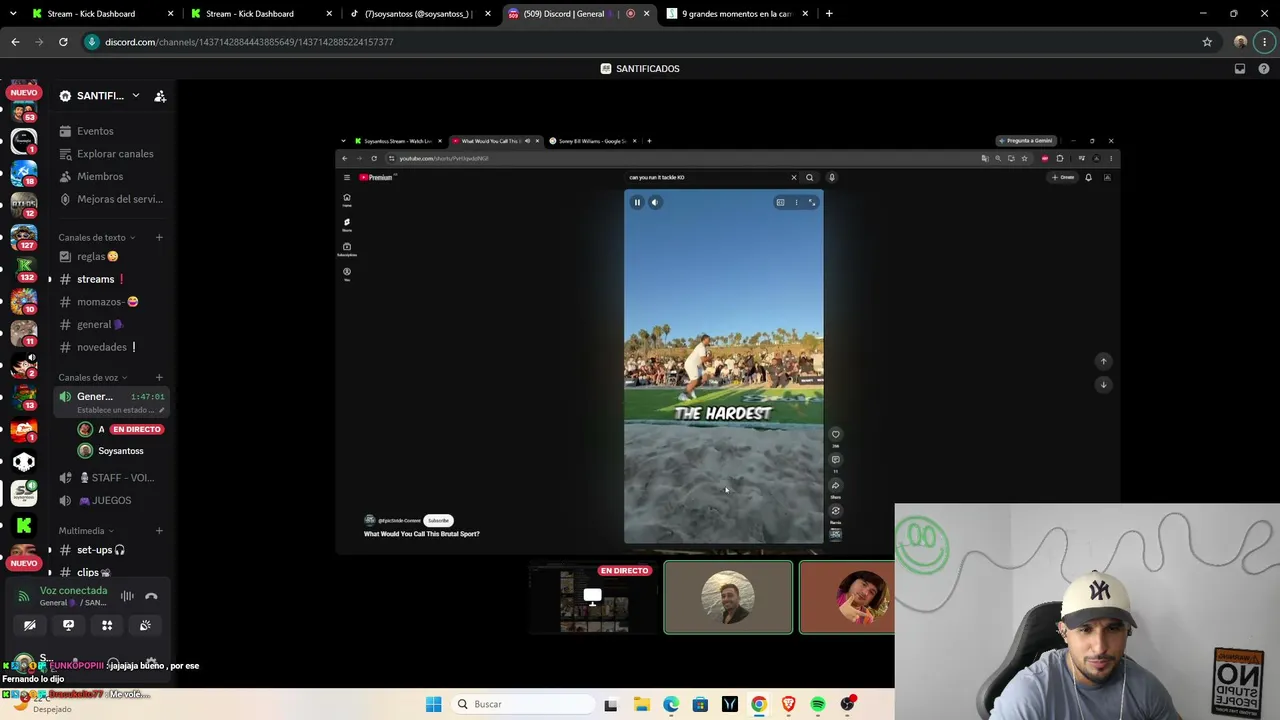Open Brave browser from the taskbar
The height and width of the screenshot is (720, 1280).
789,704
